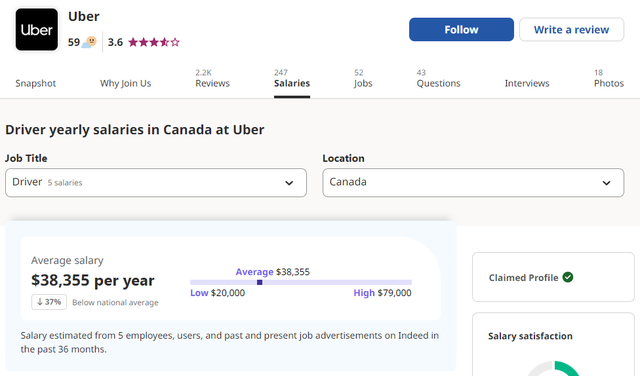Image resolution: width=640 pixels, height=376 pixels.
Task: Click the Claimed Profile green checkmark
Action: 568,277
